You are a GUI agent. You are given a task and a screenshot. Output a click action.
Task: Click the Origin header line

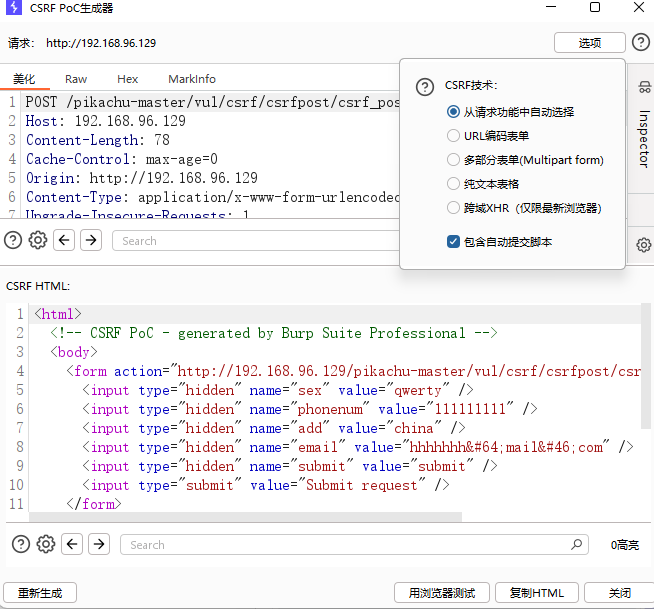pos(141,178)
